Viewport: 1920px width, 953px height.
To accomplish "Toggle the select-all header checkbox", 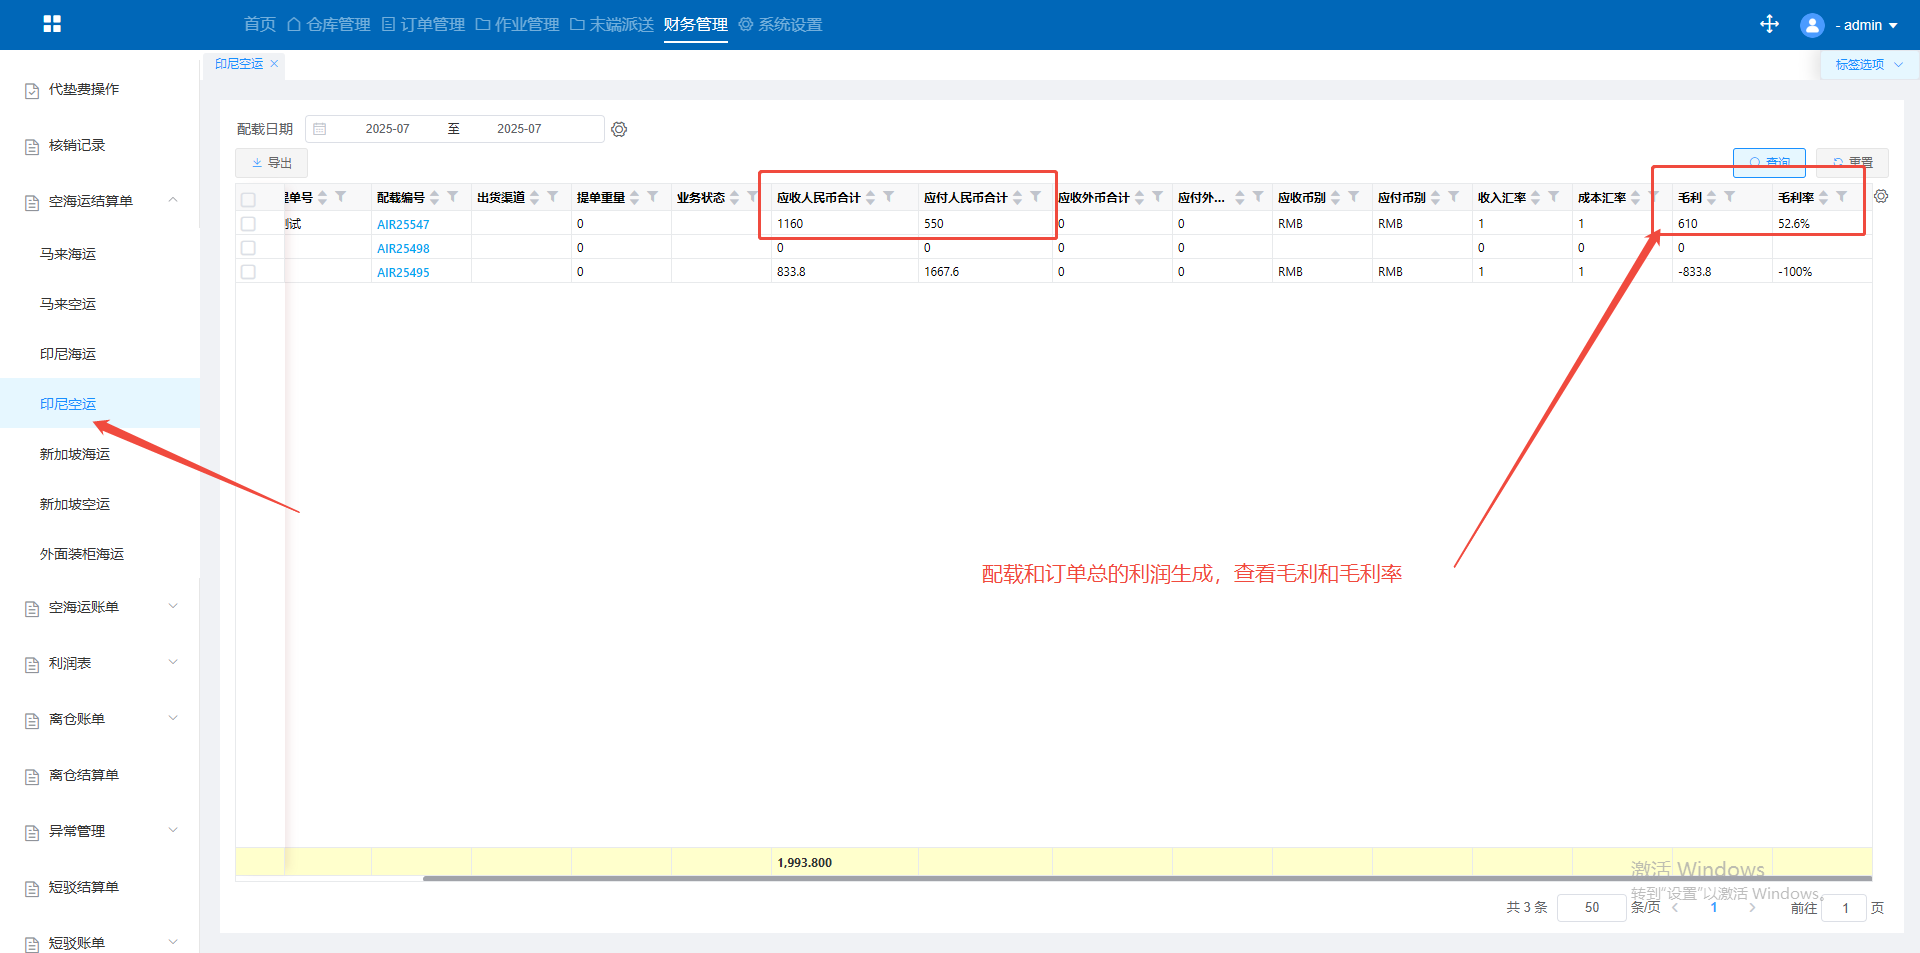I will click(248, 198).
